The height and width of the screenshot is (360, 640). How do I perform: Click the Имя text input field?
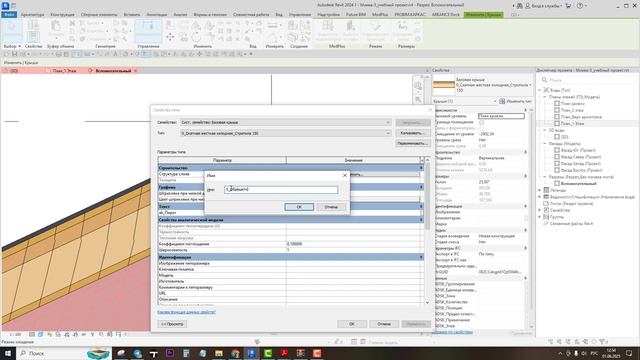[x=281, y=189]
